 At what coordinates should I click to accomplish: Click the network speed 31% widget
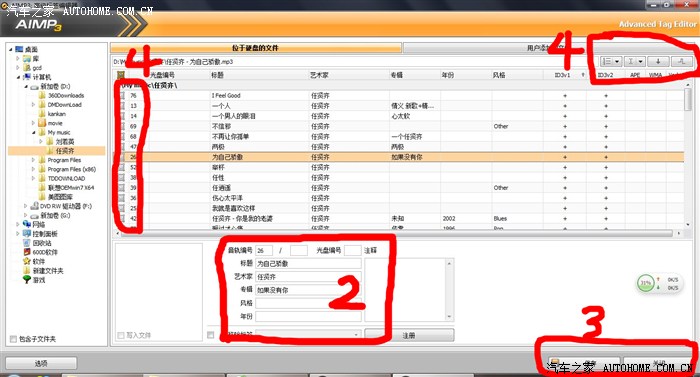tap(659, 284)
